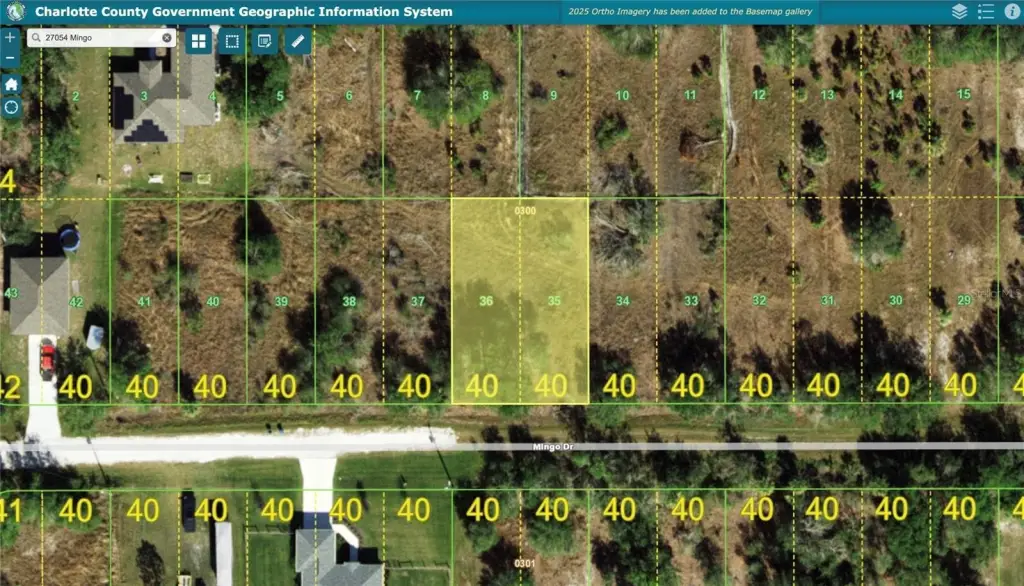Zoom out of the map

point(11,58)
